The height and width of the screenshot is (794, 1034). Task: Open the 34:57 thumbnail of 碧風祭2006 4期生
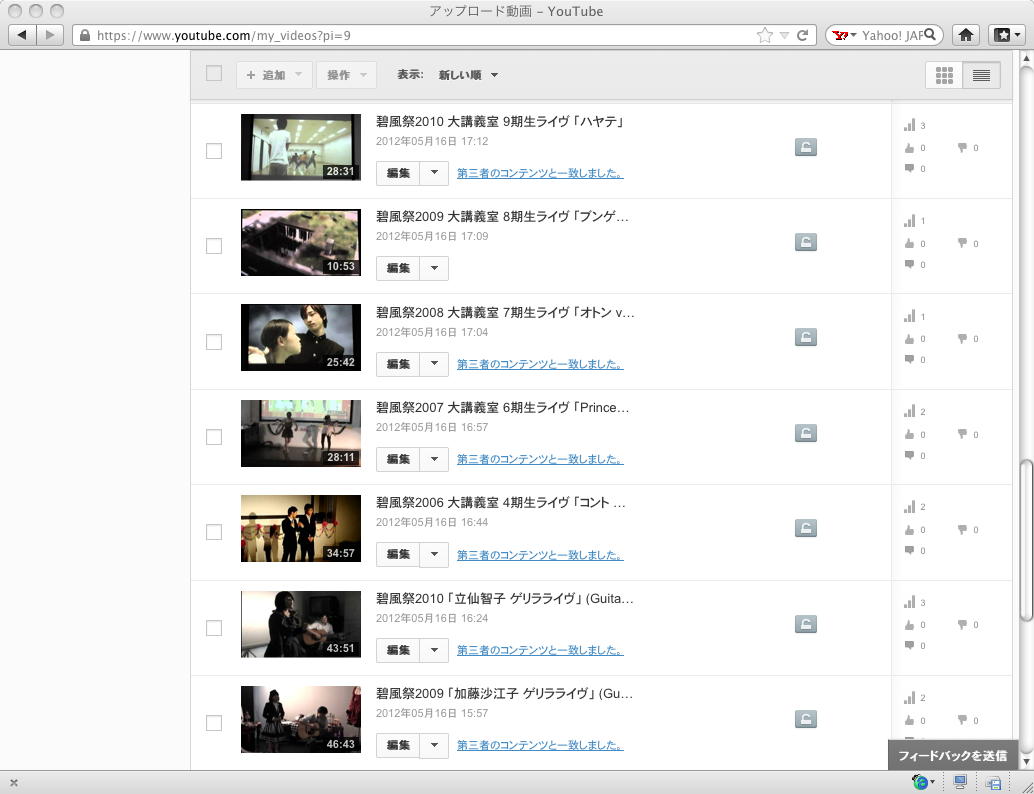pyautogui.click(x=301, y=528)
